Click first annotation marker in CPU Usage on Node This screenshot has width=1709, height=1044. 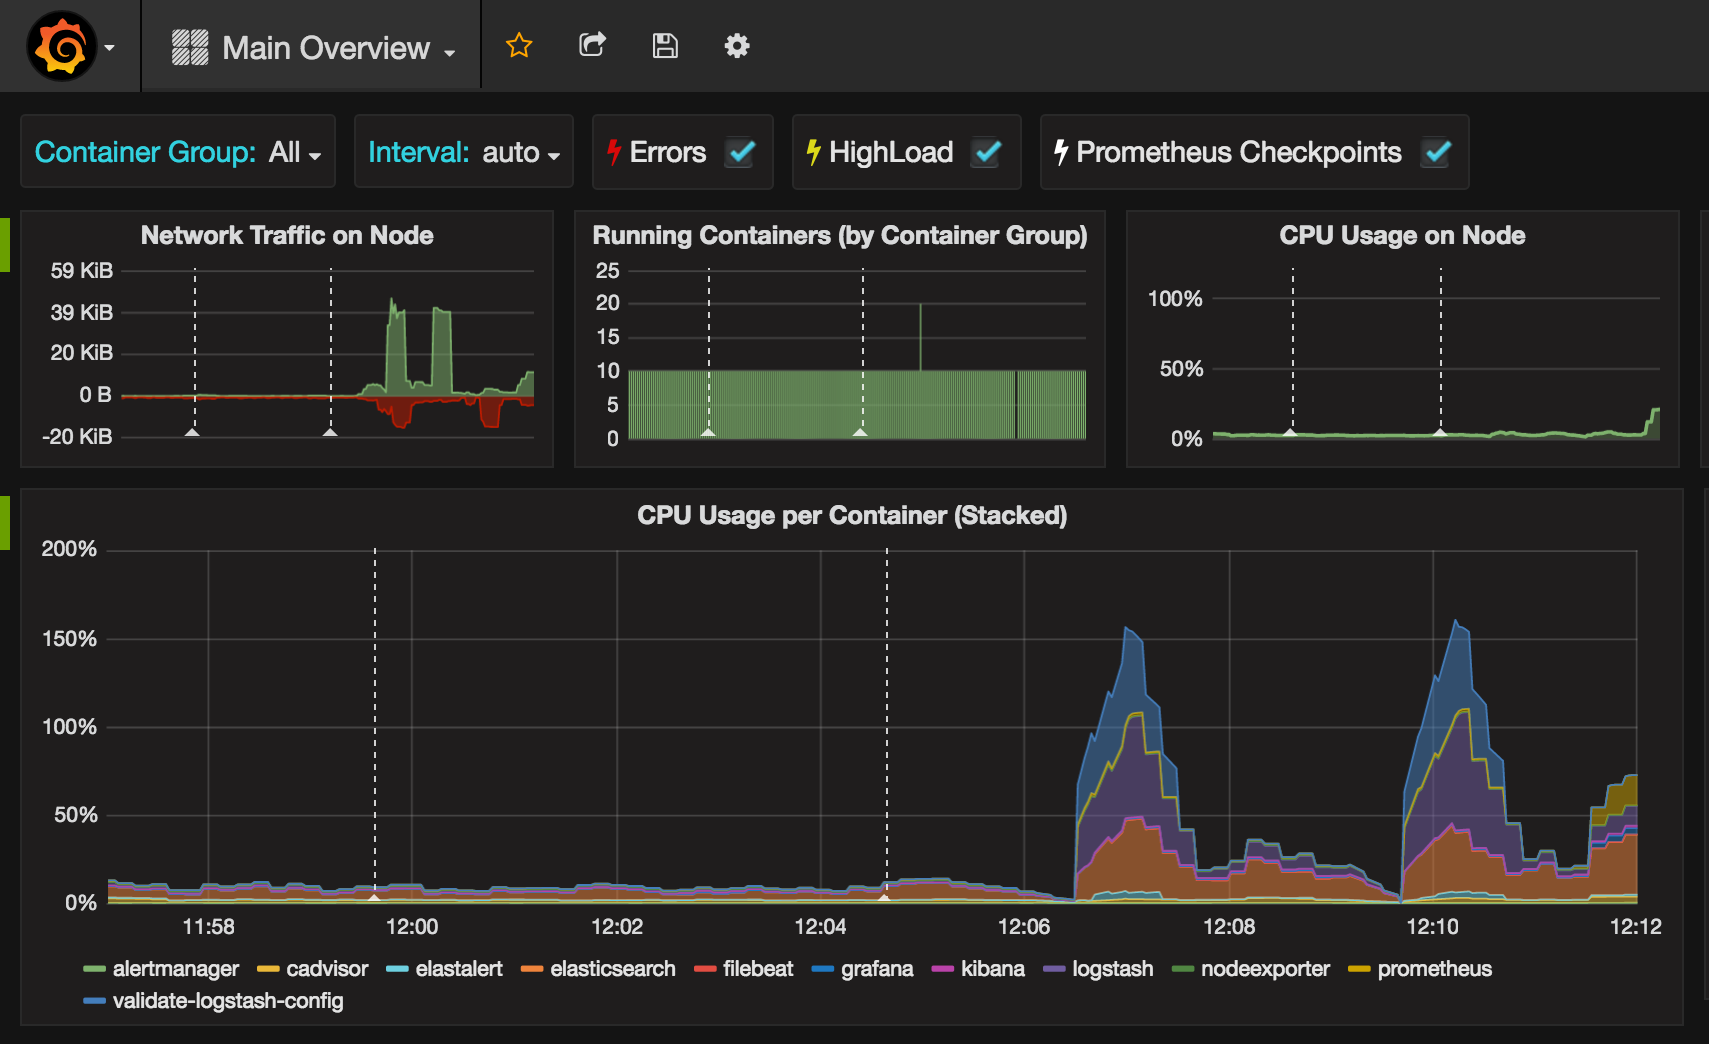click(x=1290, y=432)
